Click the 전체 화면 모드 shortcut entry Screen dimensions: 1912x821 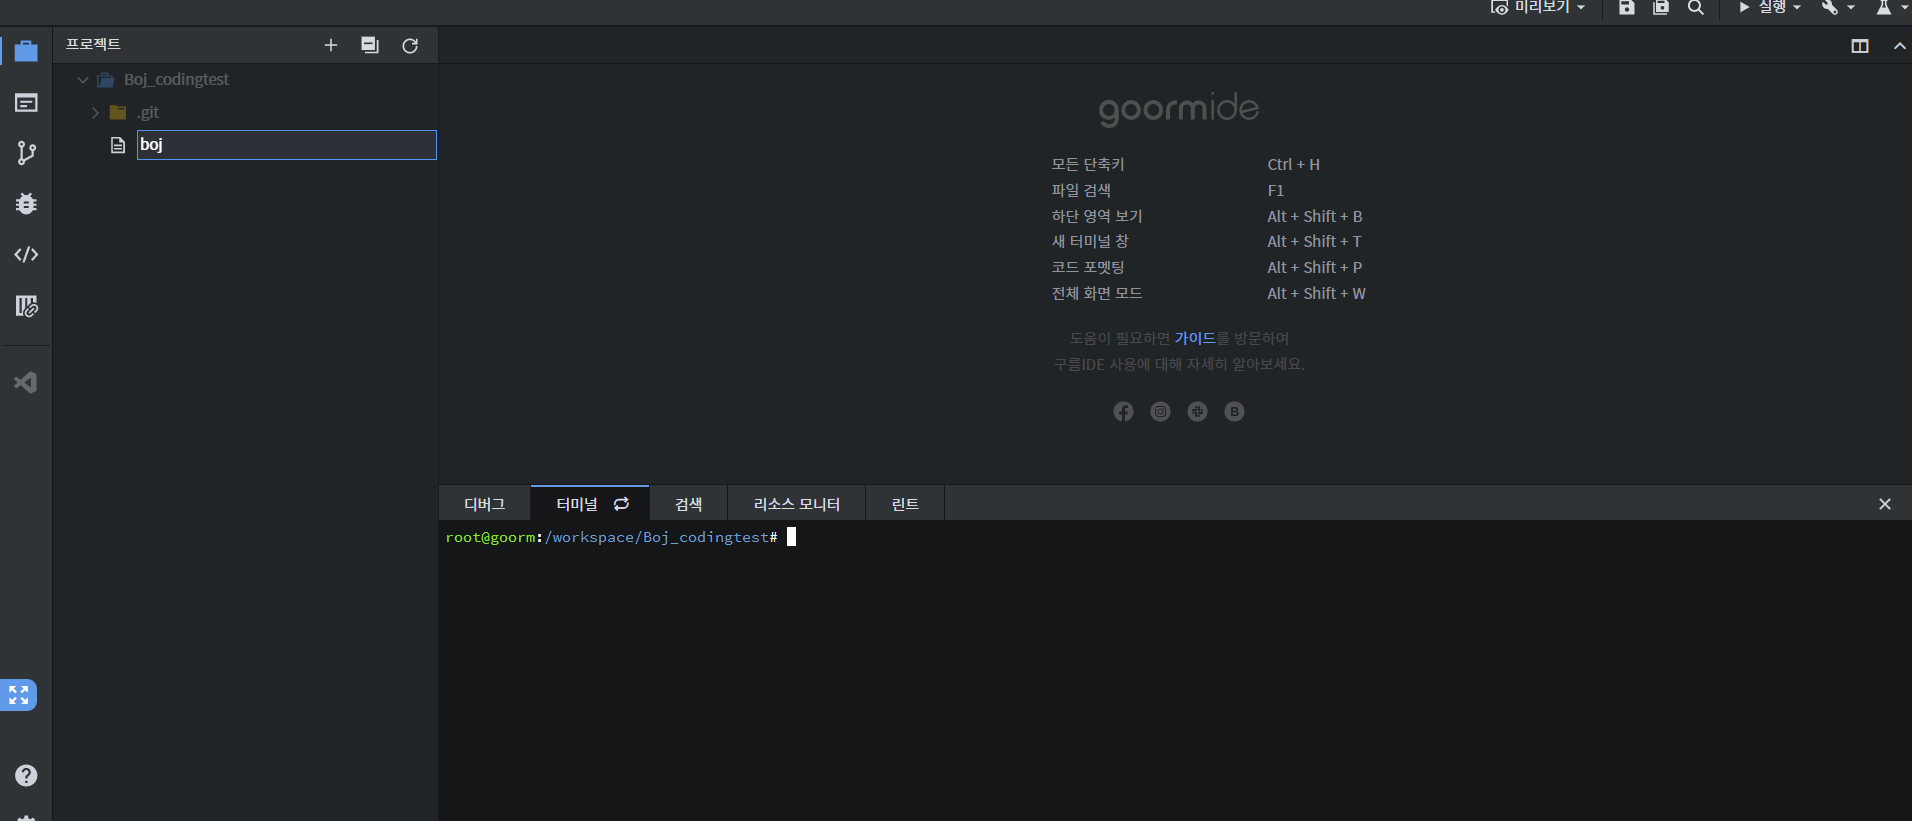point(1097,293)
